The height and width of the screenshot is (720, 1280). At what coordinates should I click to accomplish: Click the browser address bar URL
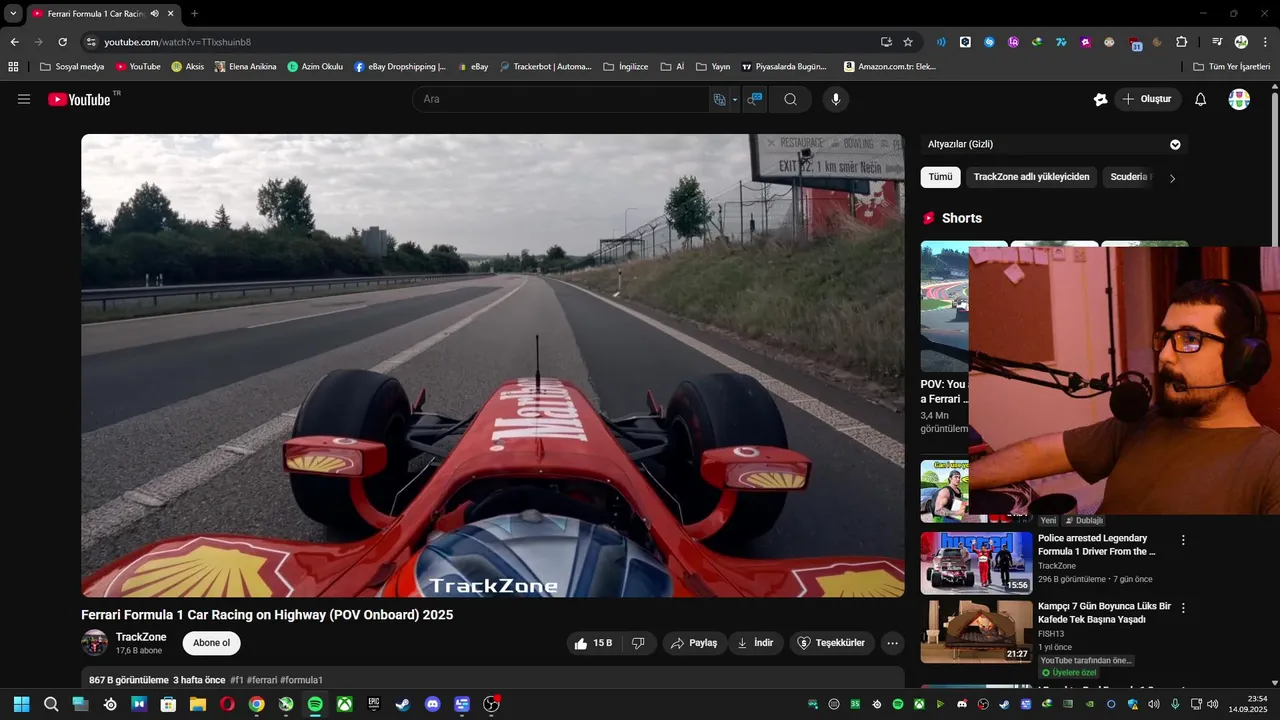pyautogui.click(x=178, y=42)
